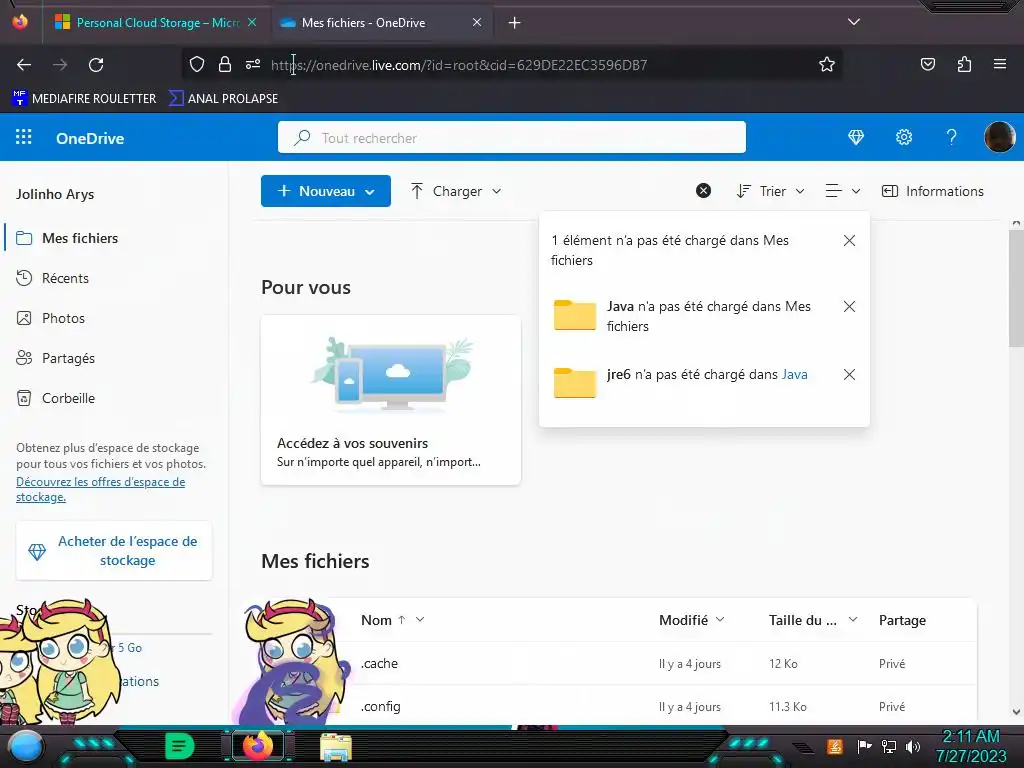Close the Mes fichiers OneDrive tab
The height and width of the screenshot is (768, 1024).
click(477, 22)
